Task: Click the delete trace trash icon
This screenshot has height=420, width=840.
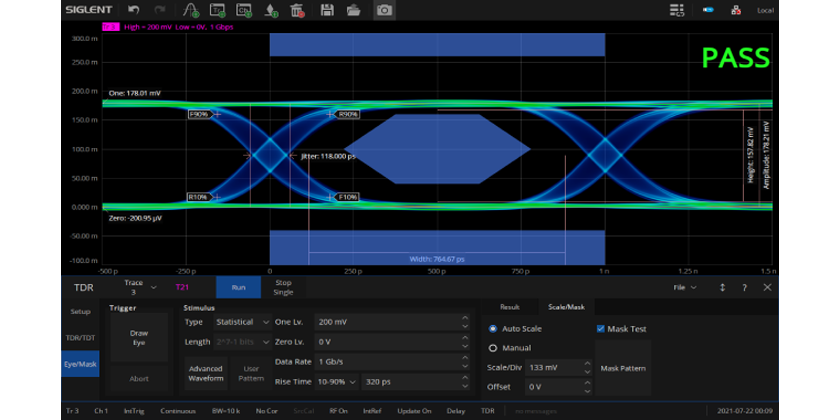Action: (x=298, y=10)
